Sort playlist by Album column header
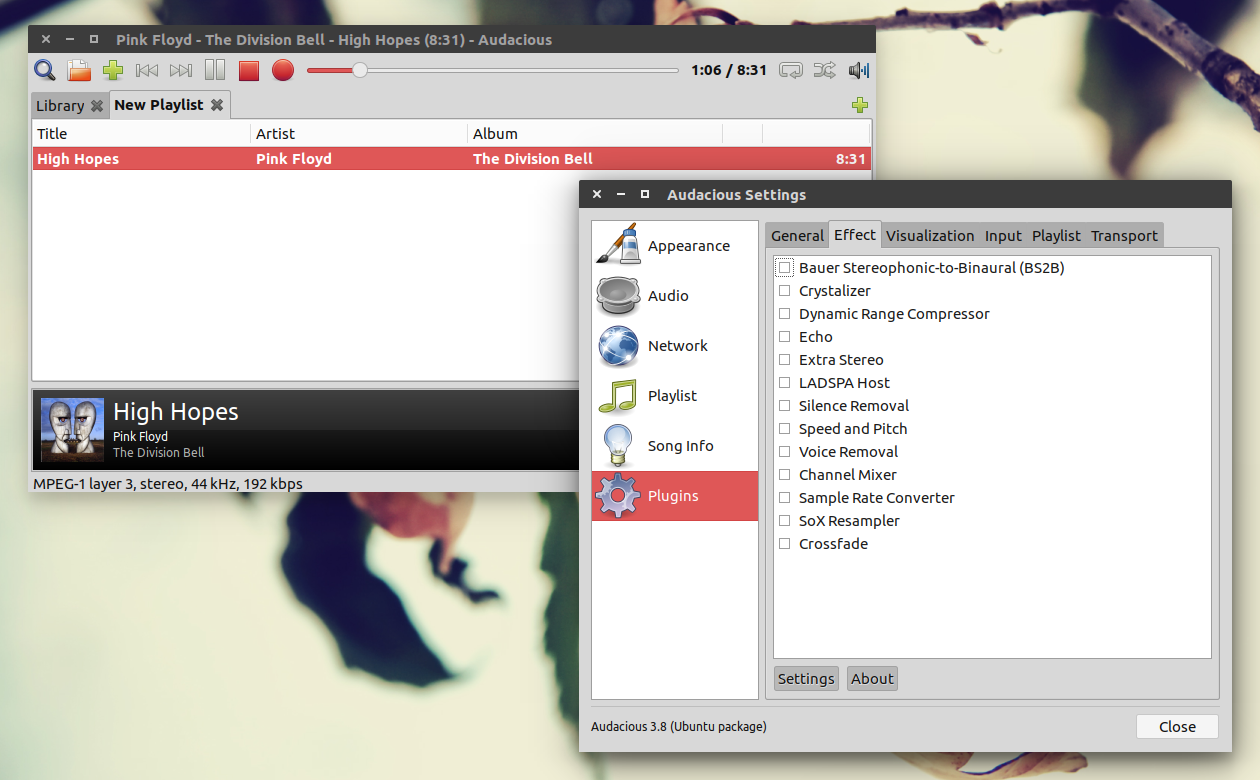The height and width of the screenshot is (780, 1260). 595,134
